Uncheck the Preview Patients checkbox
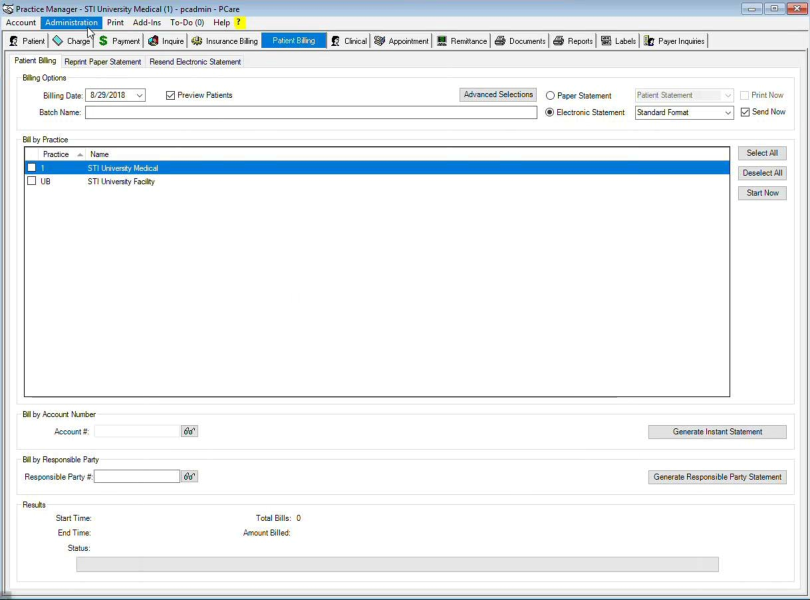This screenshot has height=600, width=810. 170,96
